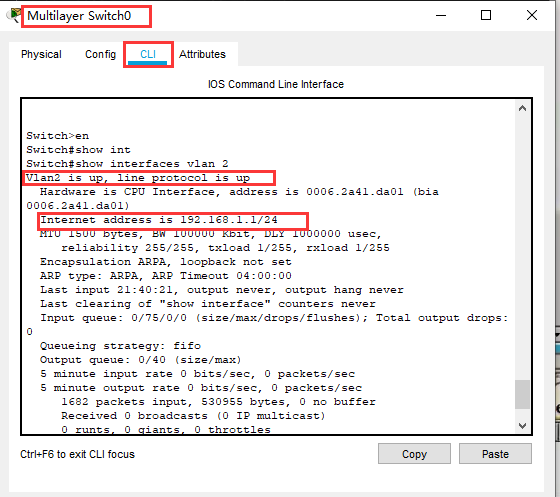Screen dimensions: 560x497
Task: Click the 'show interfaces vlan 2' command line
Action: click(127, 164)
